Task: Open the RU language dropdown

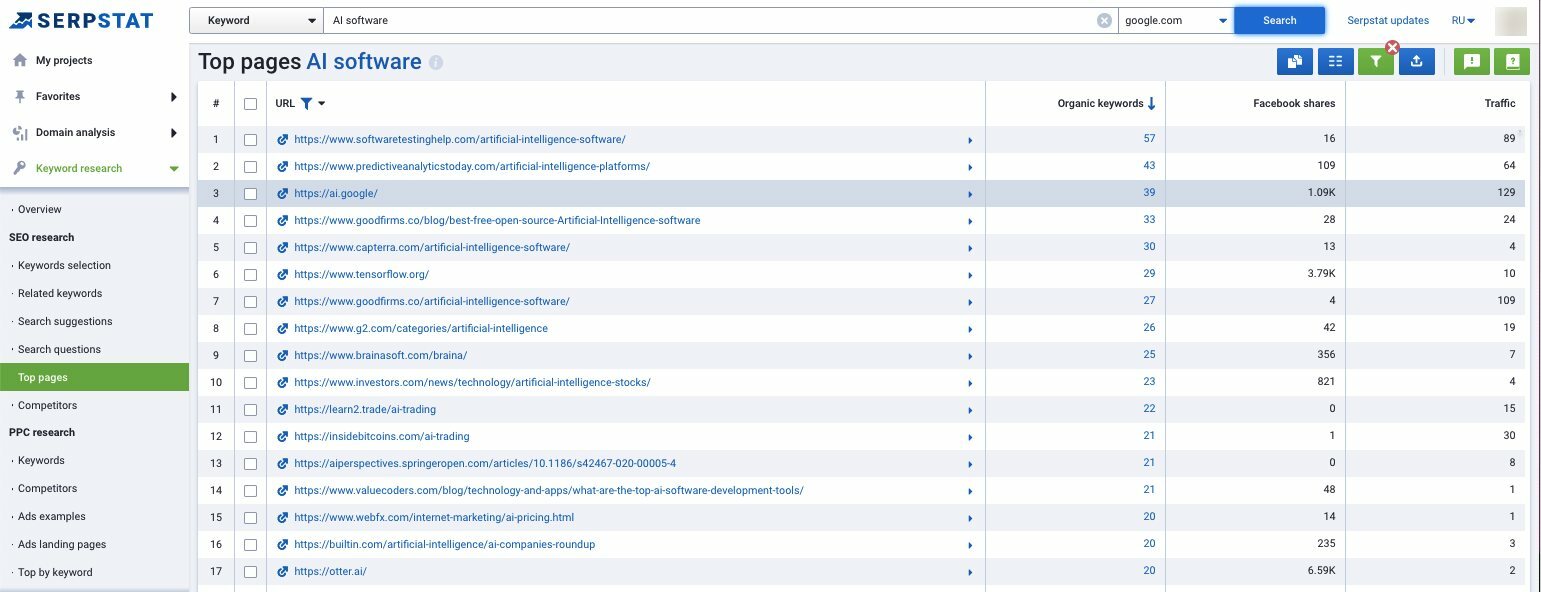Action: pos(1464,20)
